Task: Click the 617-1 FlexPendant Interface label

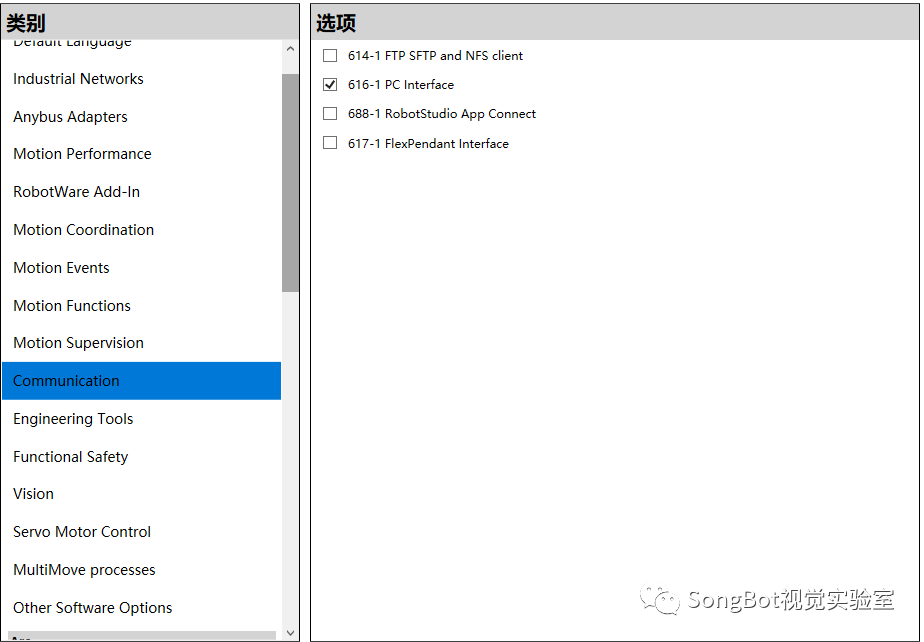Action: tap(428, 143)
